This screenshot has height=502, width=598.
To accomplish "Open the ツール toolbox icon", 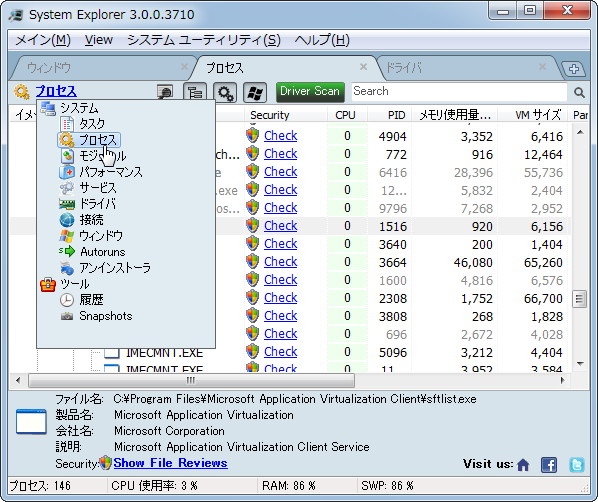I will tap(48, 285).
